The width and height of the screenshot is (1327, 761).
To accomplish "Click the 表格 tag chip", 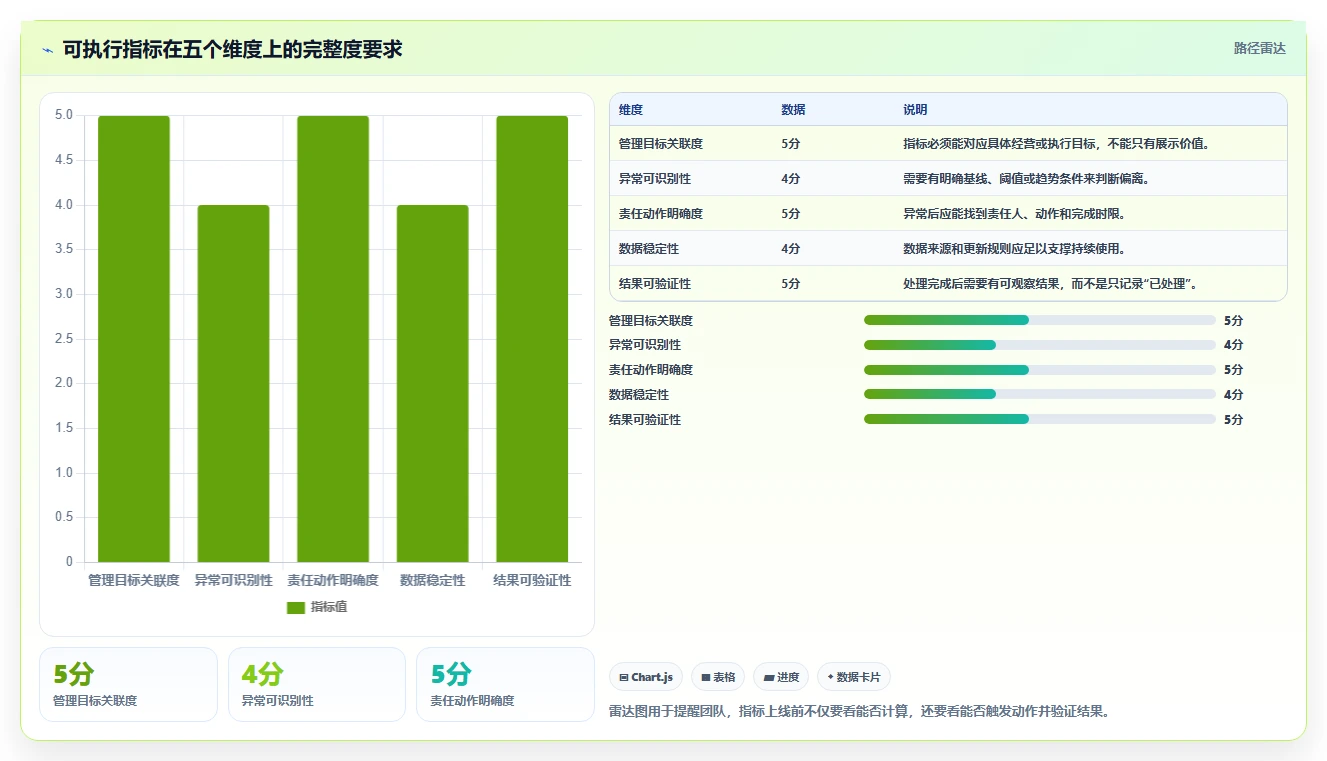I will tap(718, 677).
